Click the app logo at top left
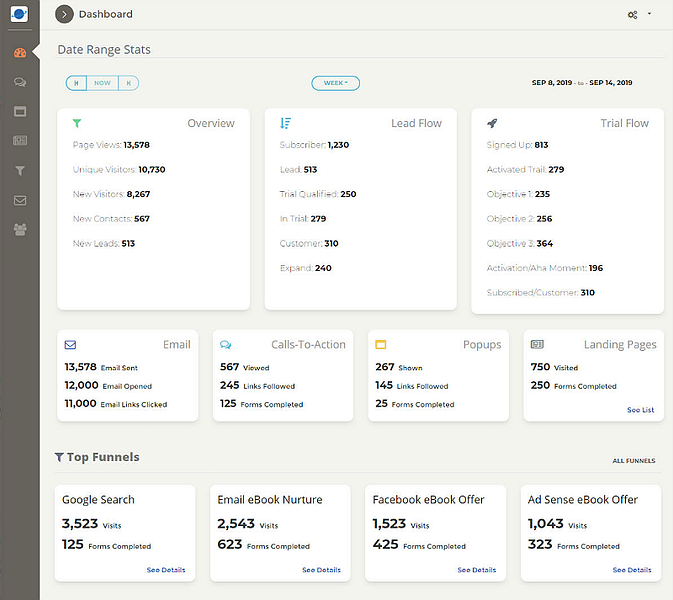 pyautogui.click(x=19, y=14)
